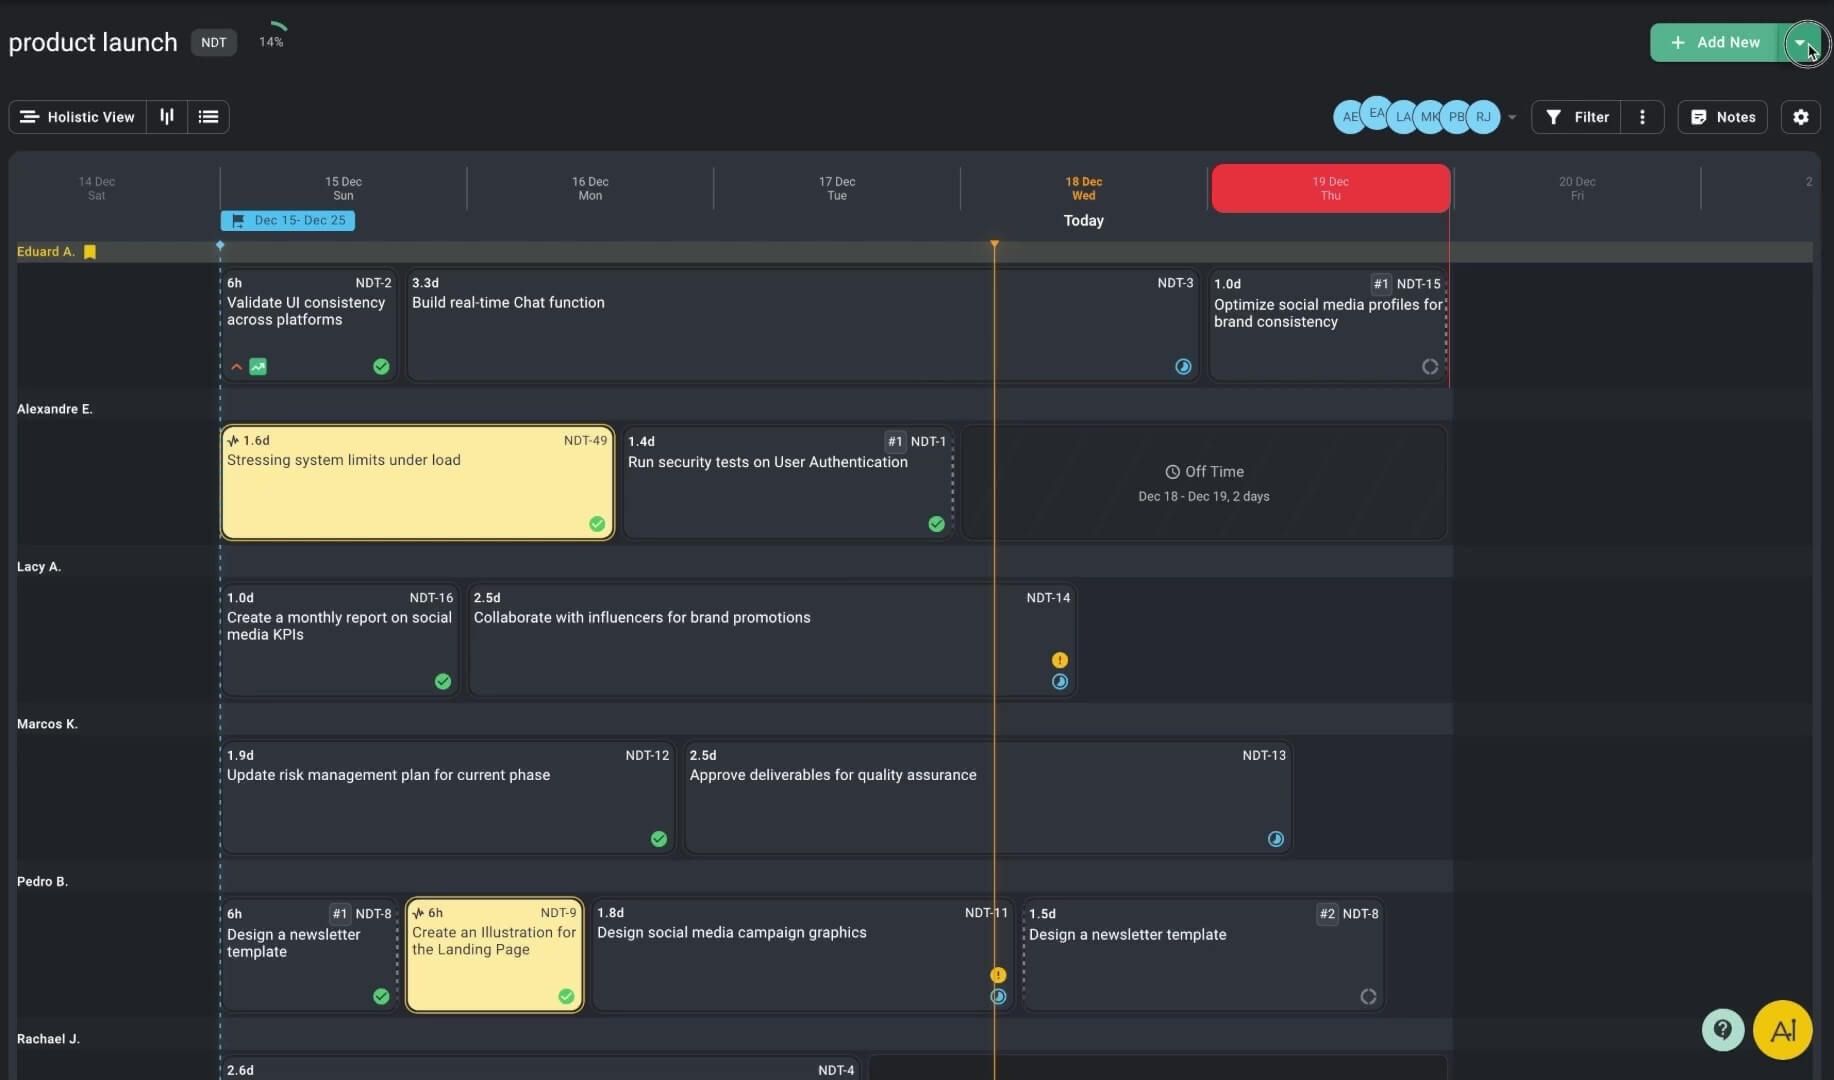The width and height of the screenshot is (1834, 1080).
Task: Switch to the list view icon
Action: (x=208, y=117)
